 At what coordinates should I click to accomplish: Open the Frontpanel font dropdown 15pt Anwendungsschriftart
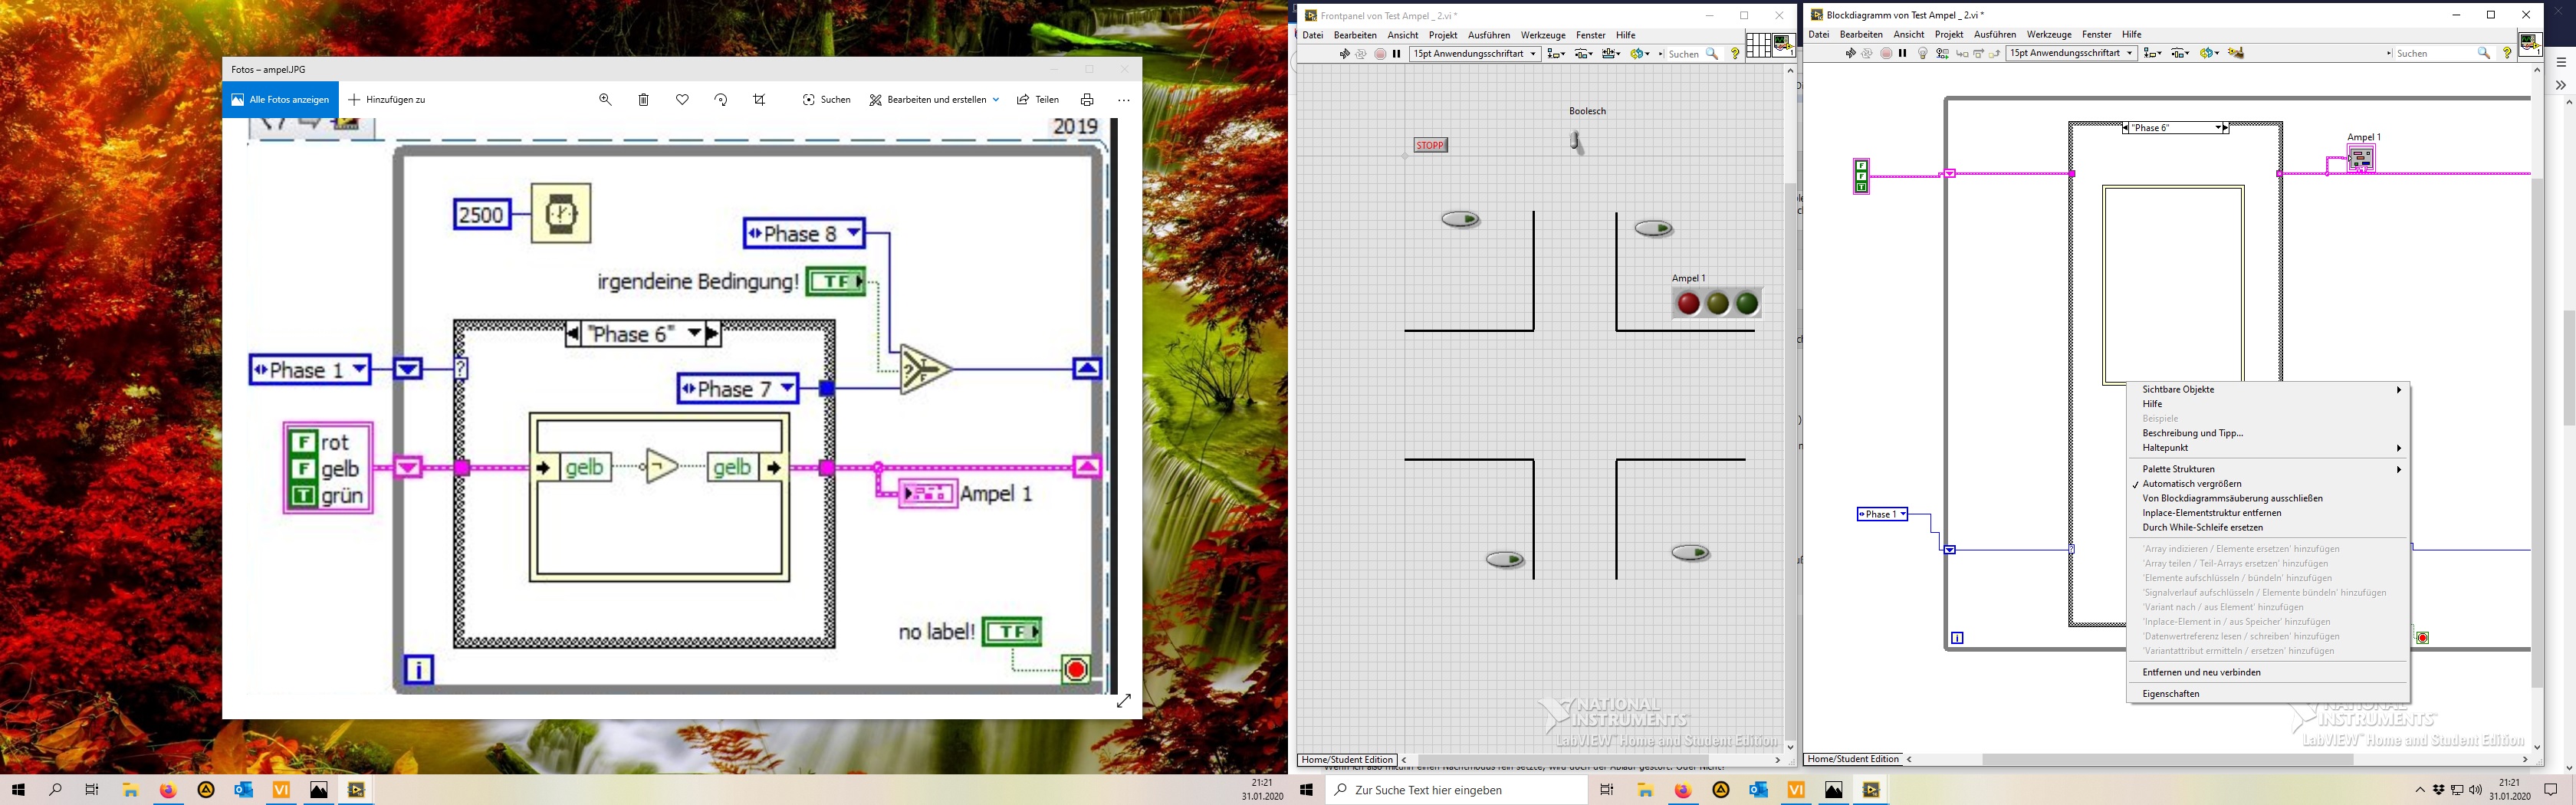pos(1475,54)
